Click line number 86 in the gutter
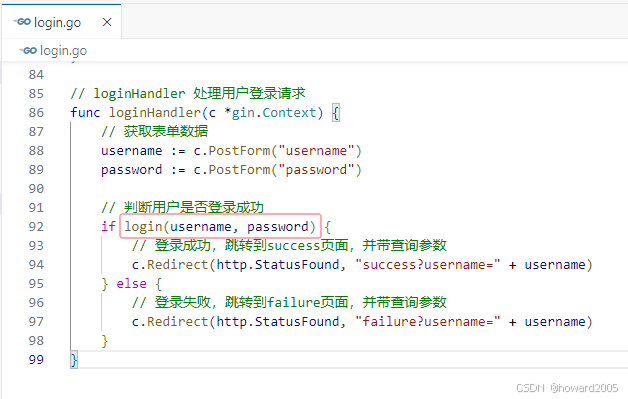 tap(36, 113)
